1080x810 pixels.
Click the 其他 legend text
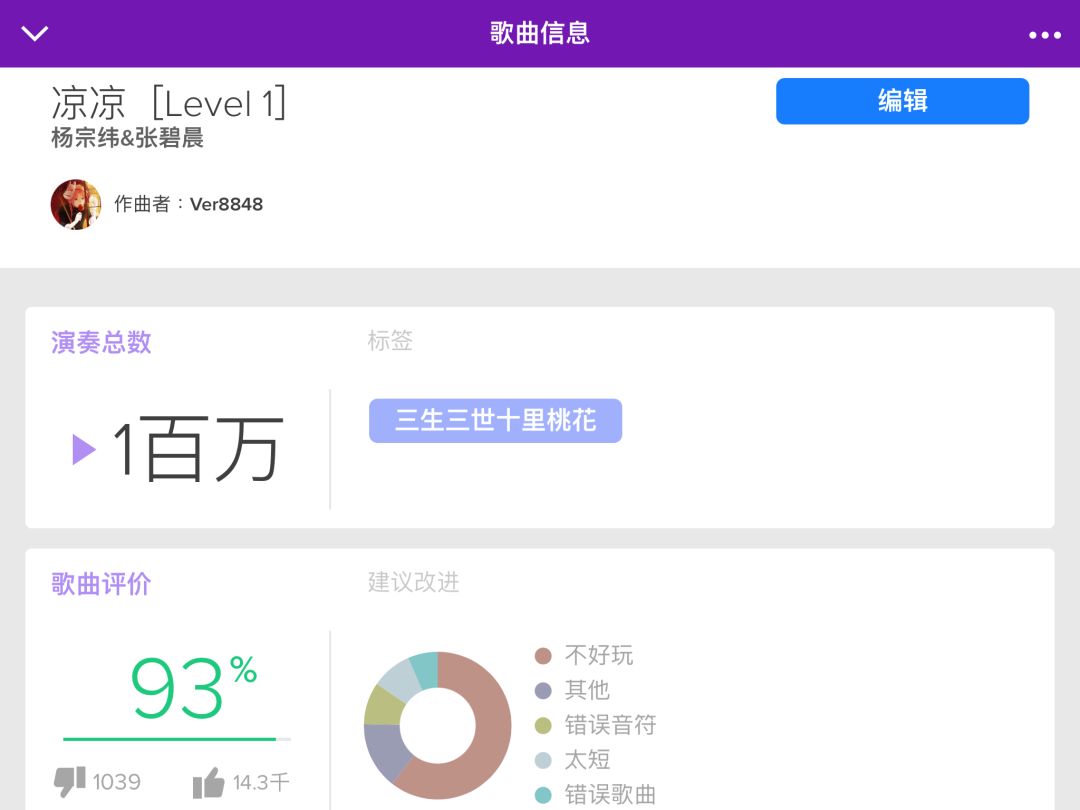pyautogui.click(x=588, y=690)
